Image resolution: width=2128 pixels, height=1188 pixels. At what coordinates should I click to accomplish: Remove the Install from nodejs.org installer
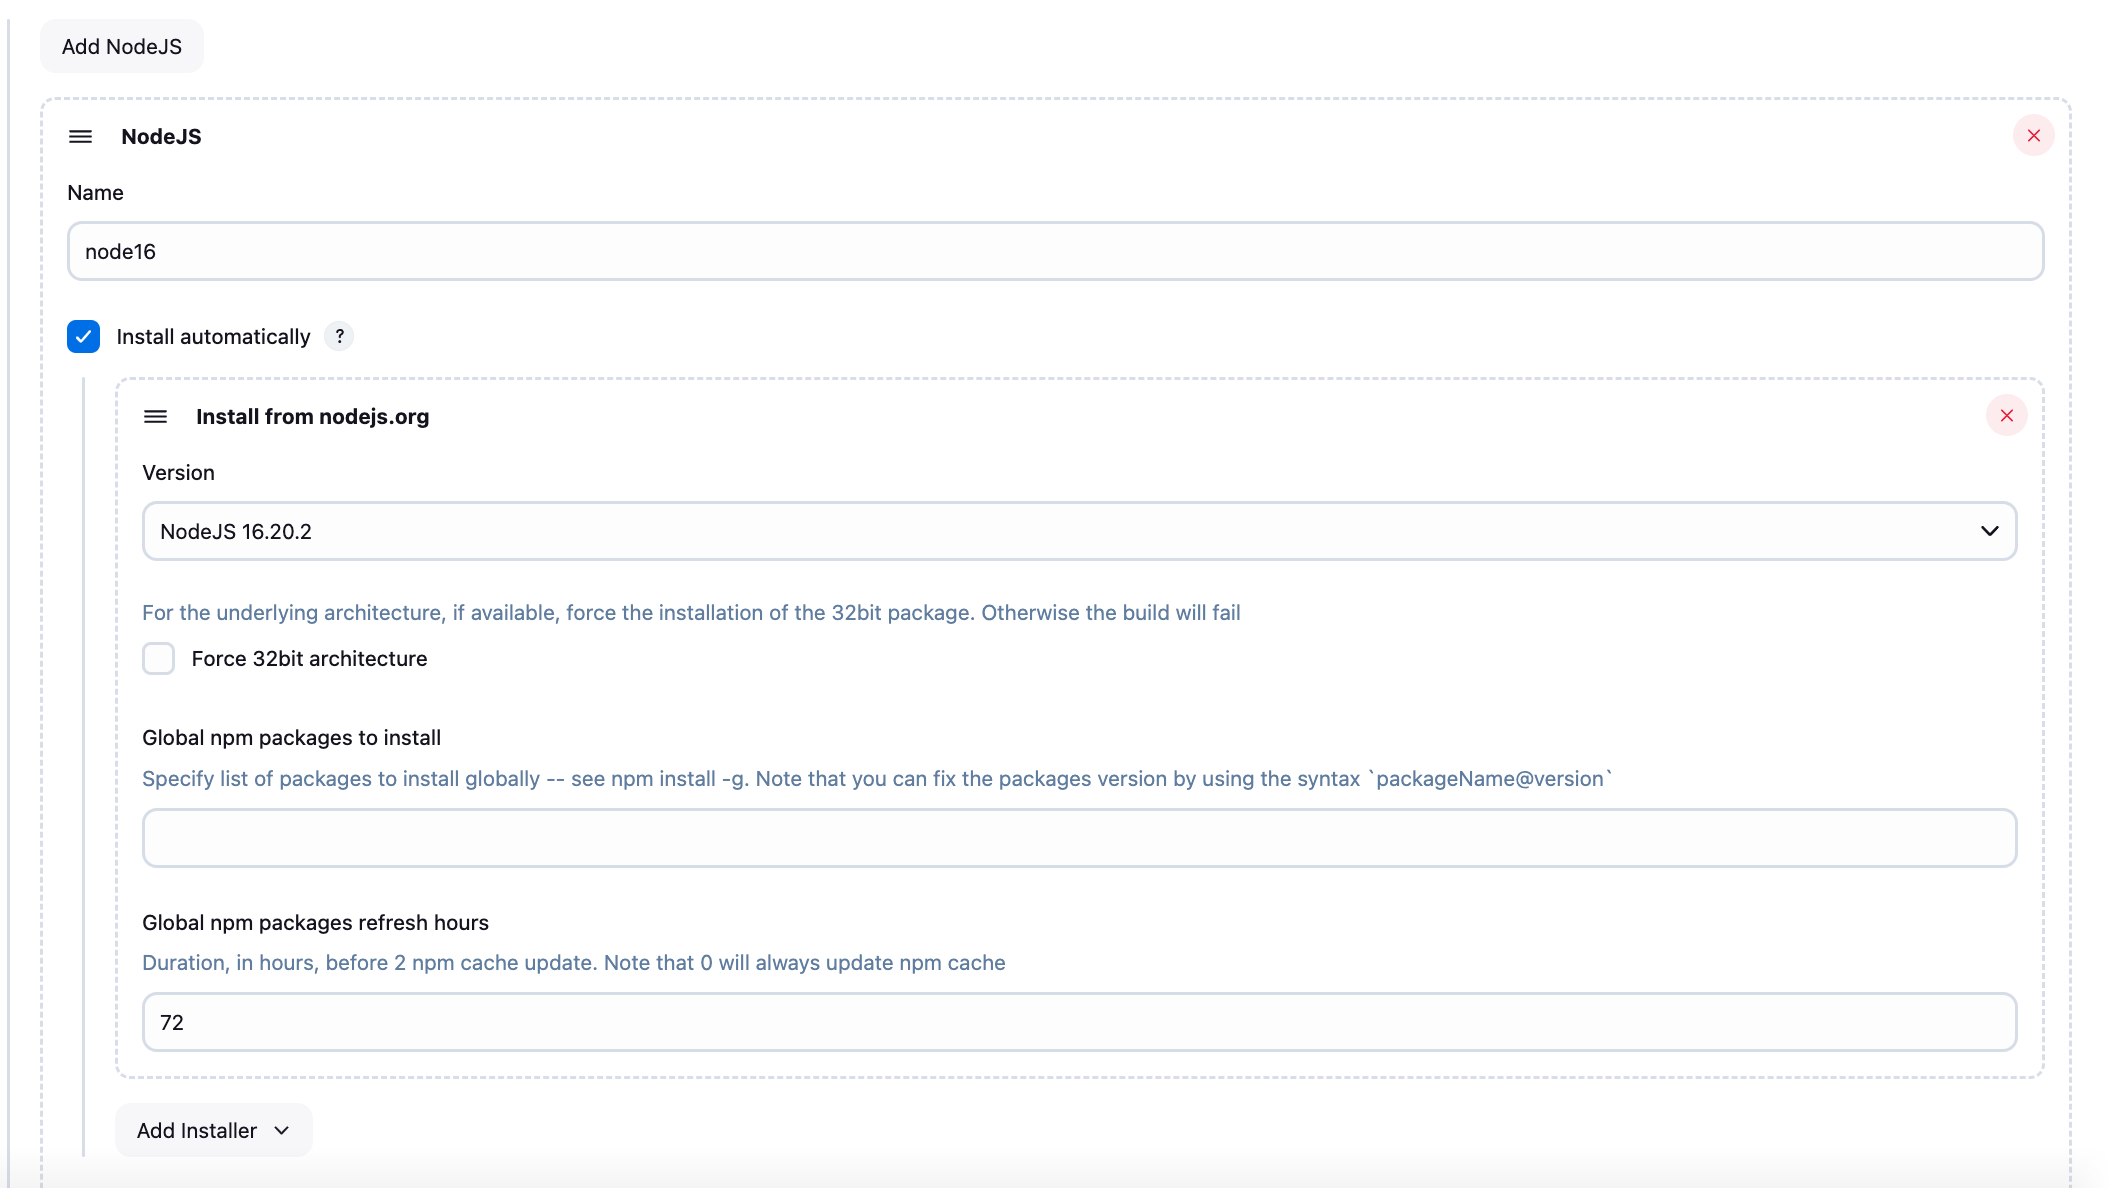click(x=2006, y=416)
